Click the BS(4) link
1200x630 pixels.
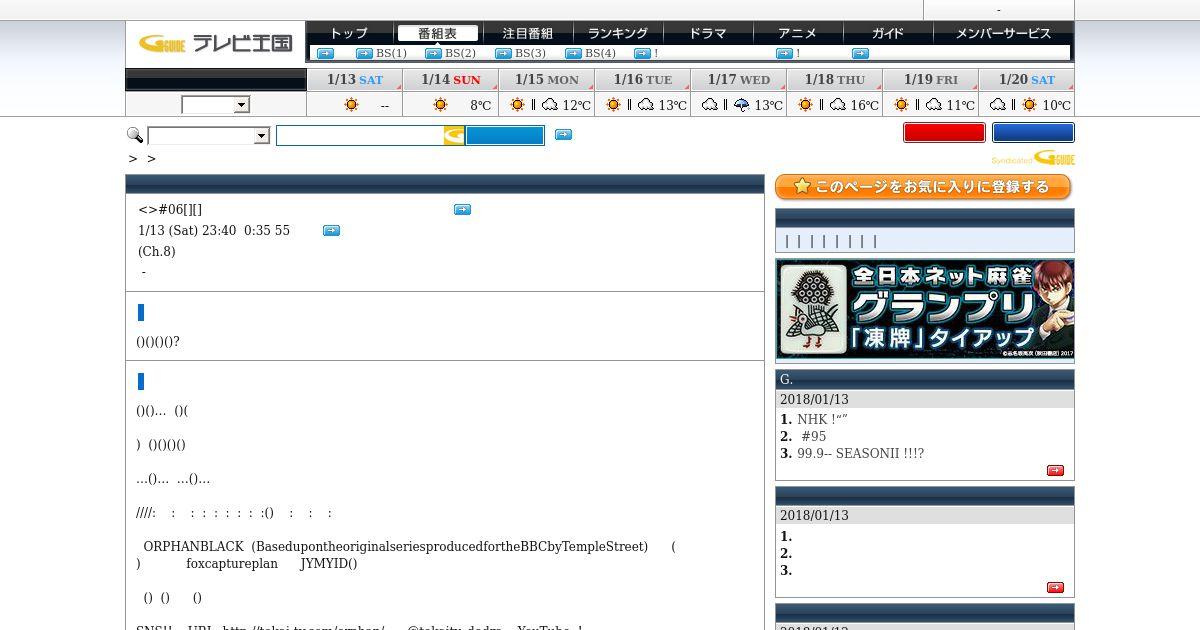[x=600, y=53]
